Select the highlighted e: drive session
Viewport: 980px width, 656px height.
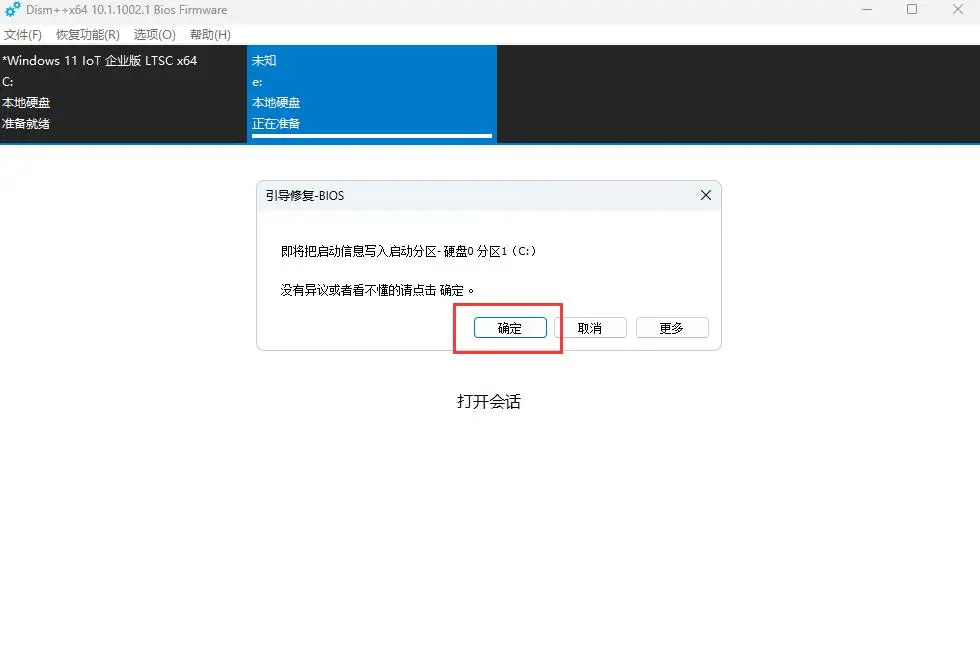(370, 92)
